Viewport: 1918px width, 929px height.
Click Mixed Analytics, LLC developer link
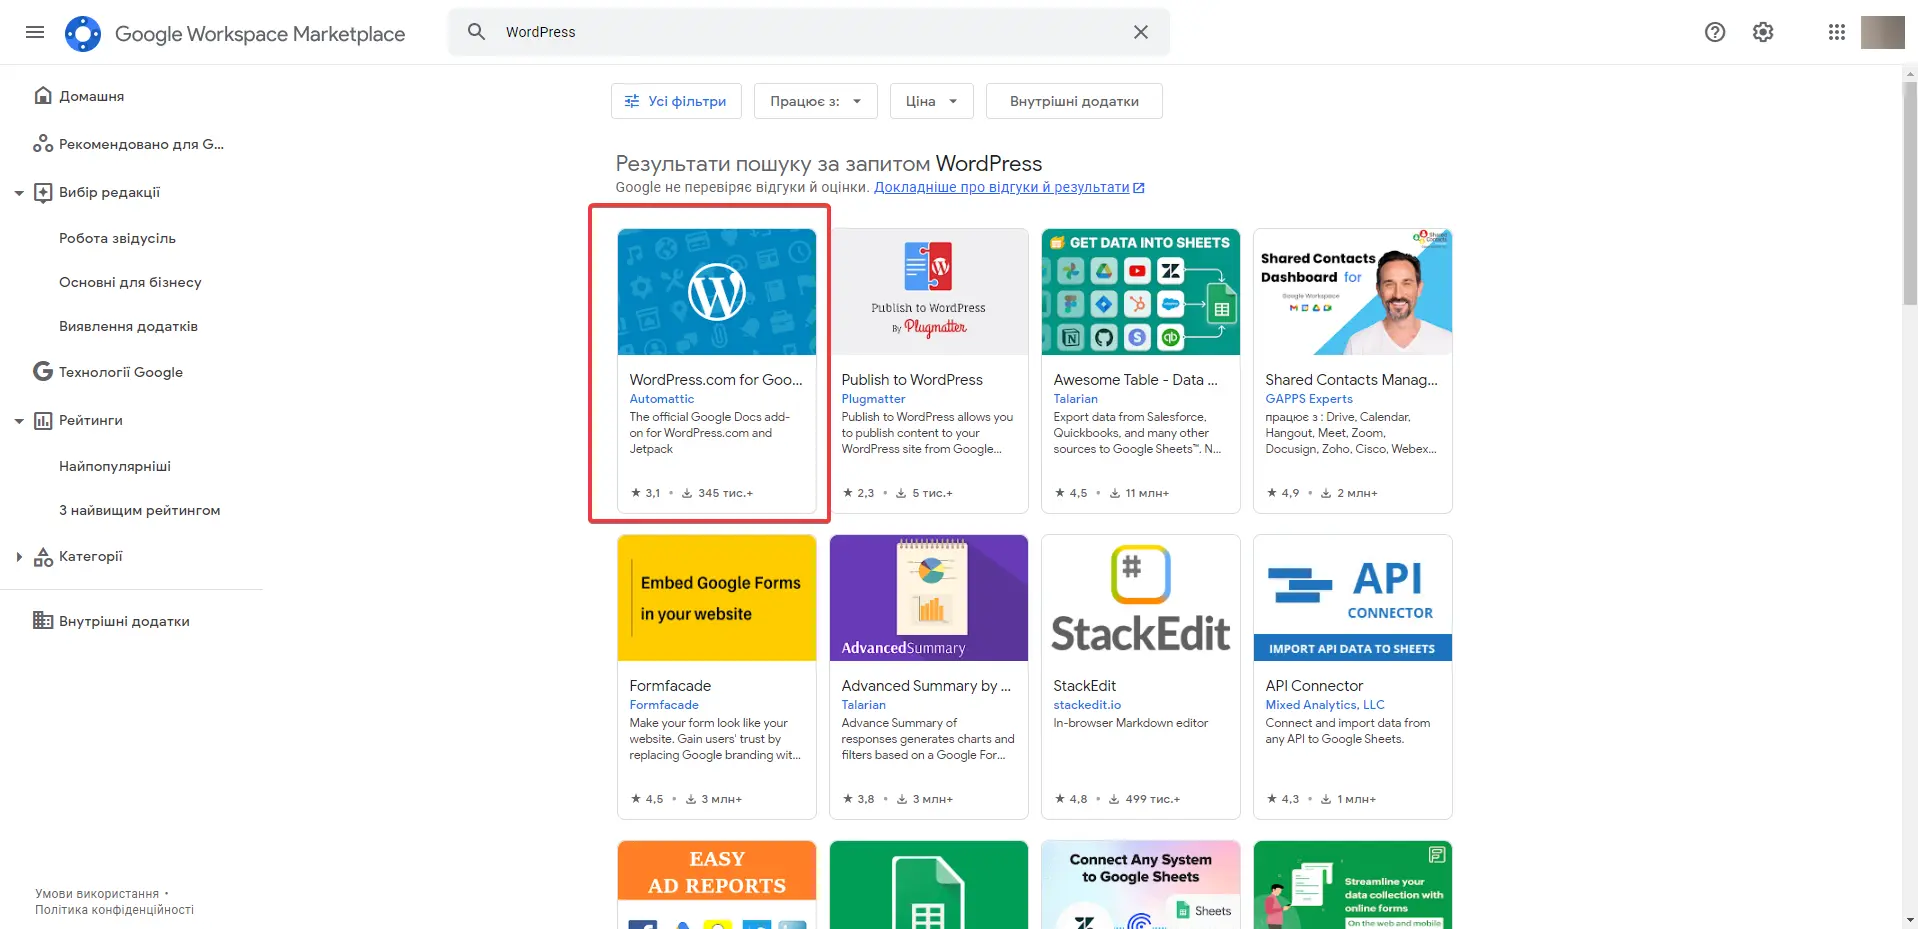[1324, 705]
